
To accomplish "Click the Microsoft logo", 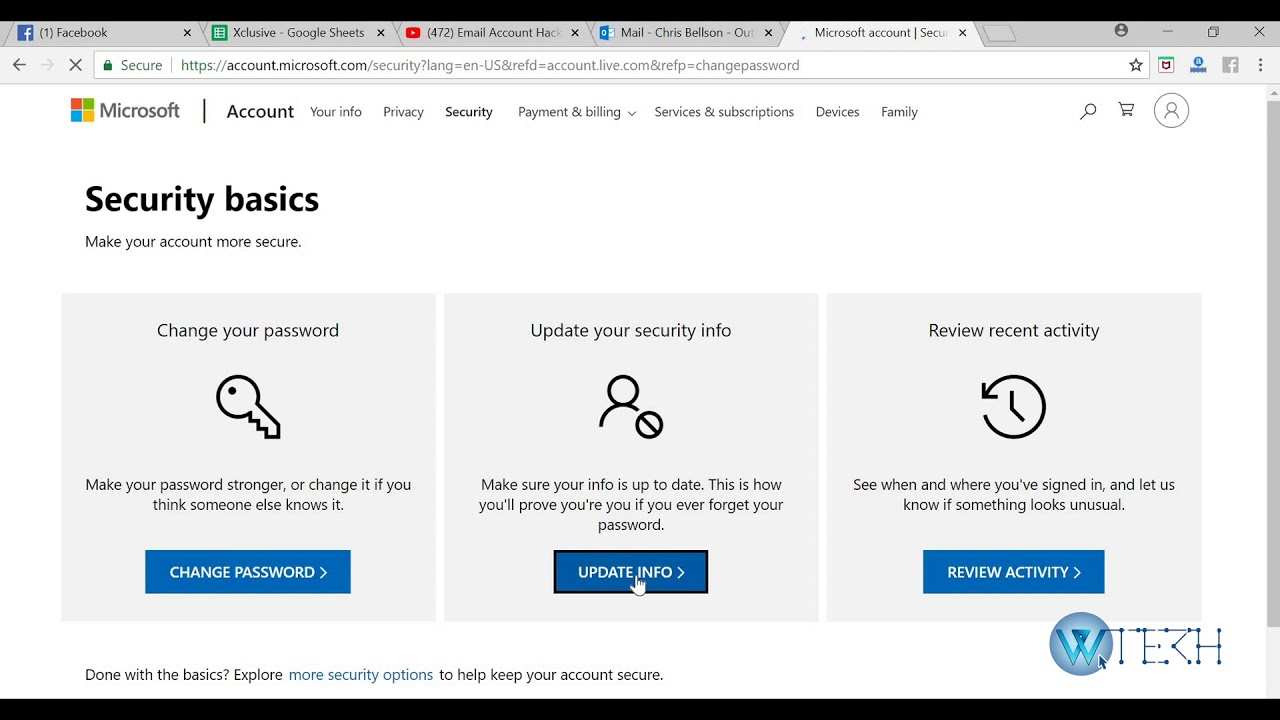I will (x=125, y=111).
